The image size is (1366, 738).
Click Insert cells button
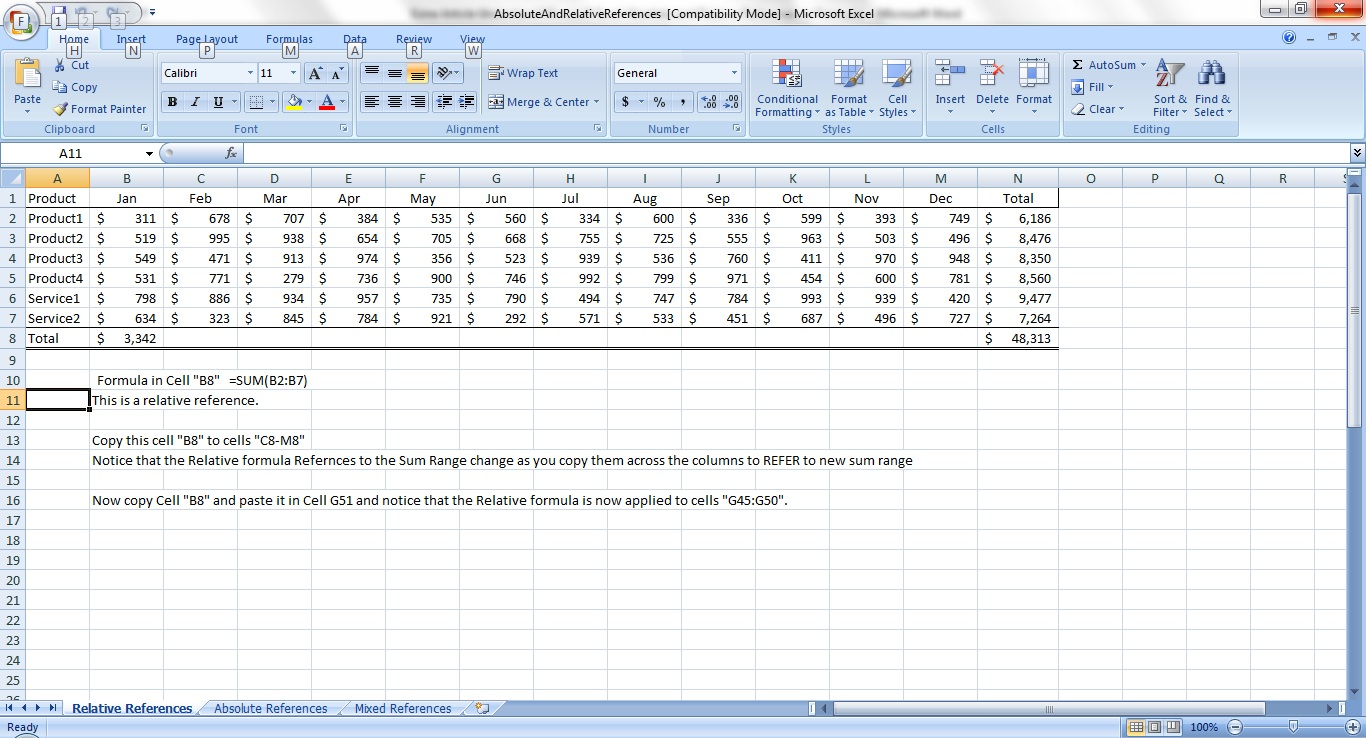(x=950, y=88)
